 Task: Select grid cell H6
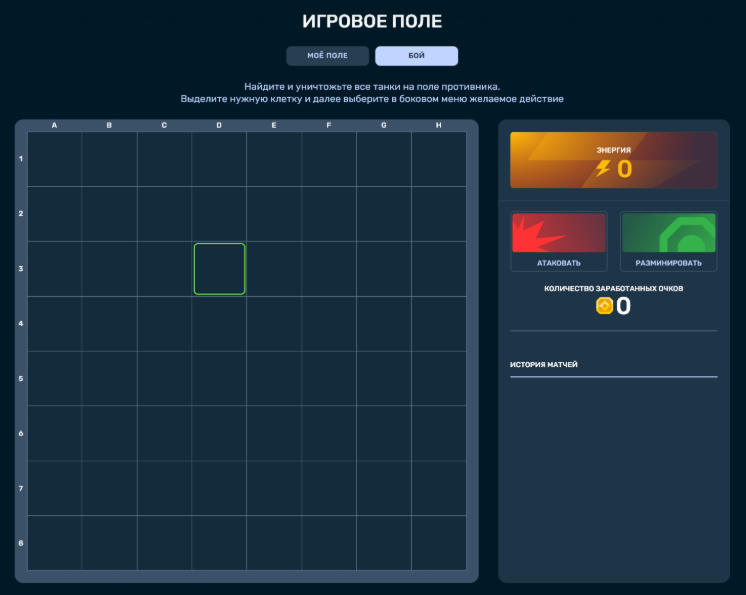coord(439,433)
